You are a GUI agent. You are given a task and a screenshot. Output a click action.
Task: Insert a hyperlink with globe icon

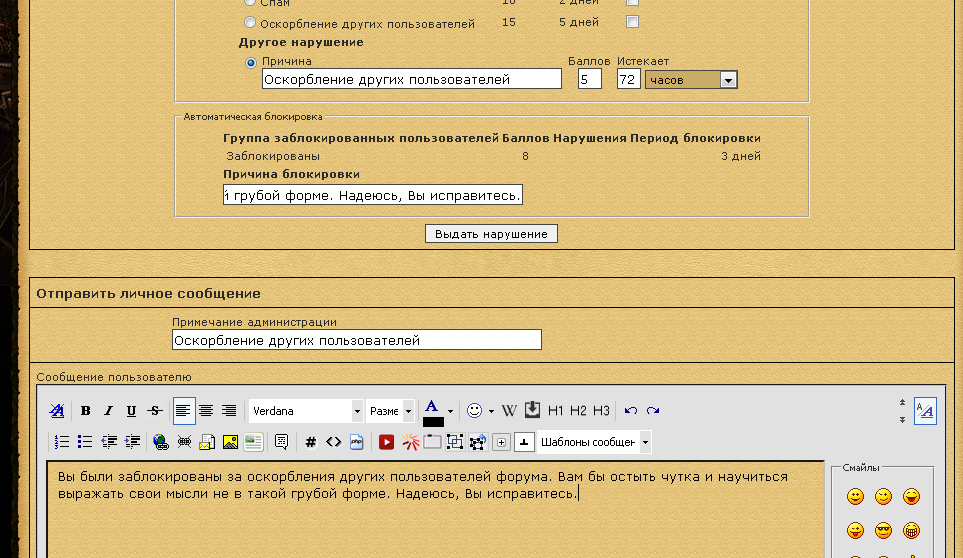(160, 441)
